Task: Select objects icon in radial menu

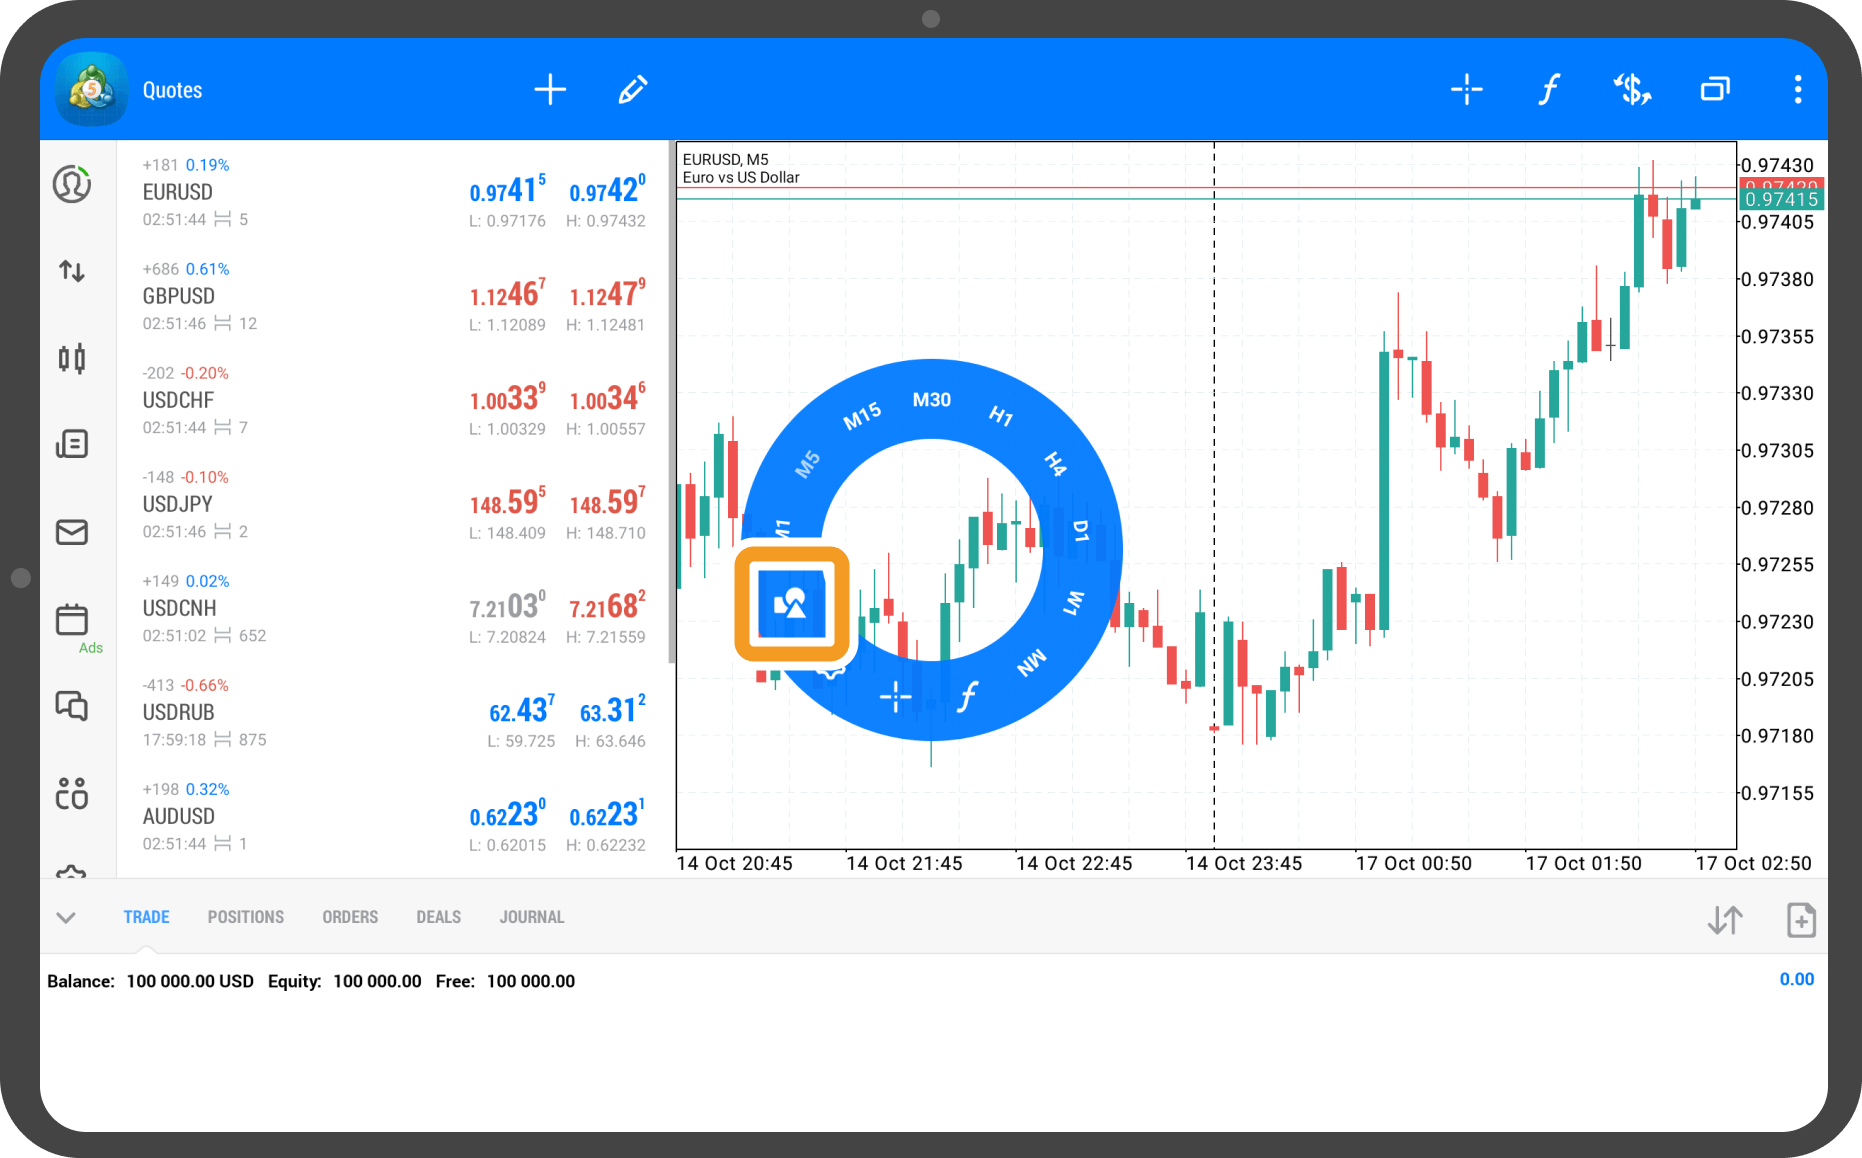Action: pyautogui.click(x=791, y=604)
